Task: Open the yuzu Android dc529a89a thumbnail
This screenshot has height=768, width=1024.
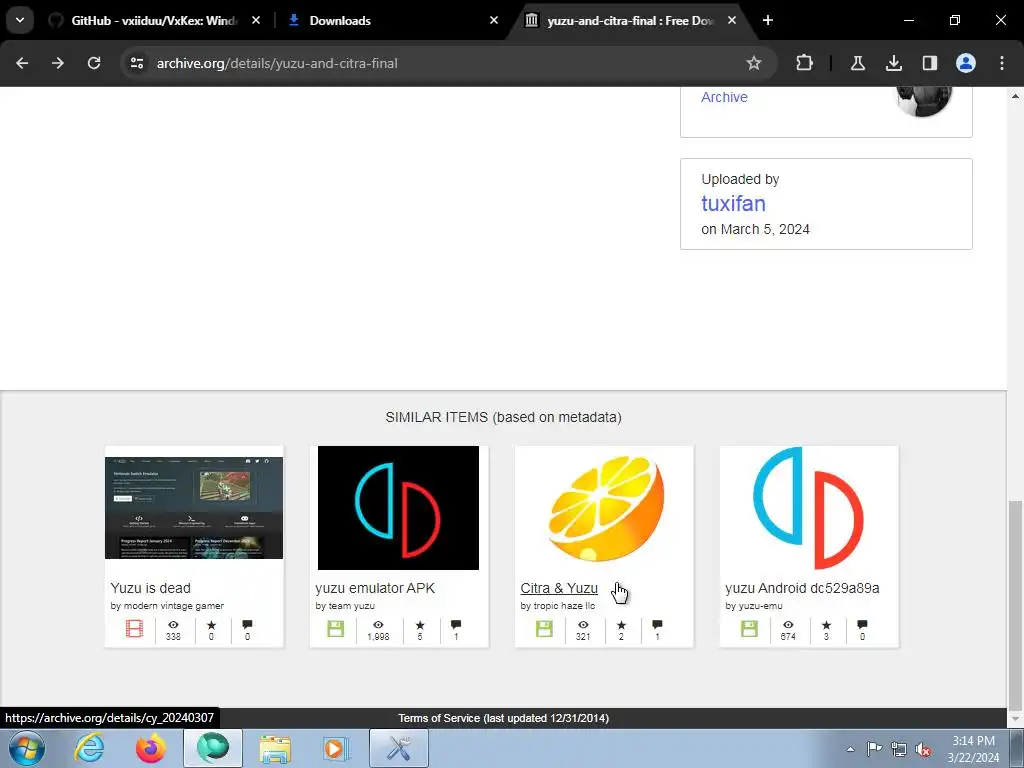Action: (x=808, y=508)
